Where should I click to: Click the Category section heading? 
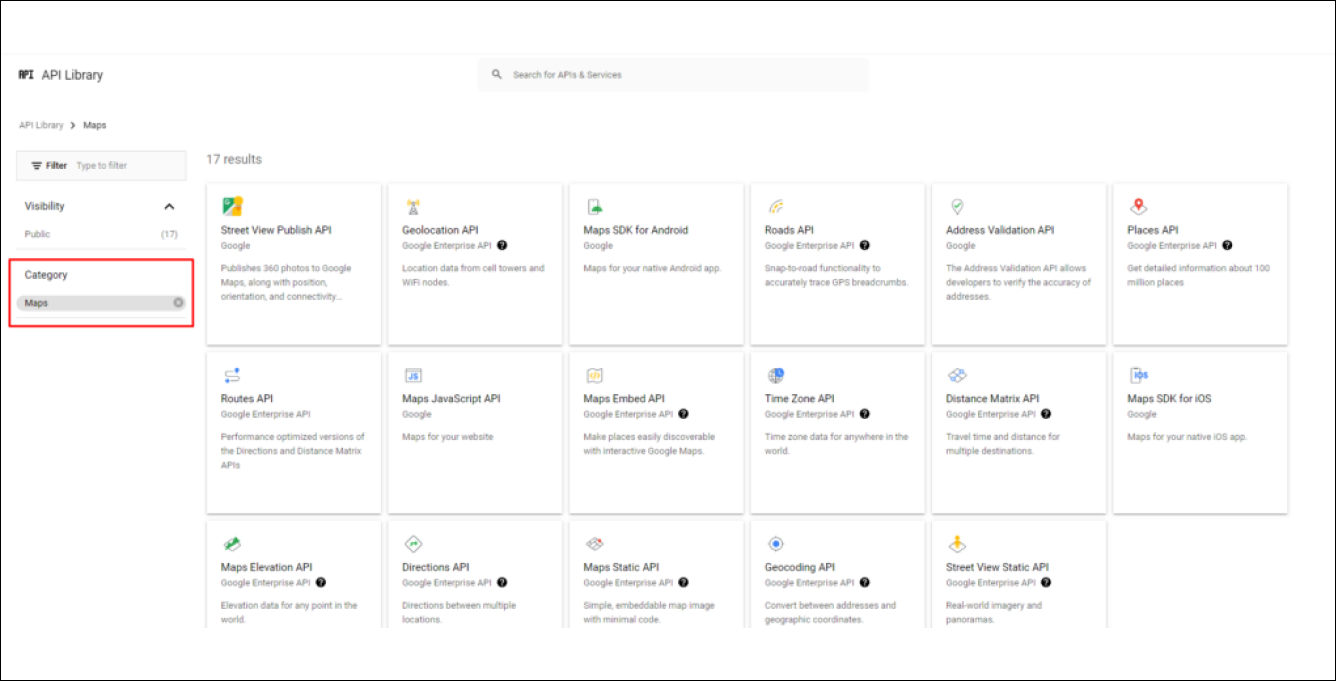pyautogui.click(x=46, y=275)
